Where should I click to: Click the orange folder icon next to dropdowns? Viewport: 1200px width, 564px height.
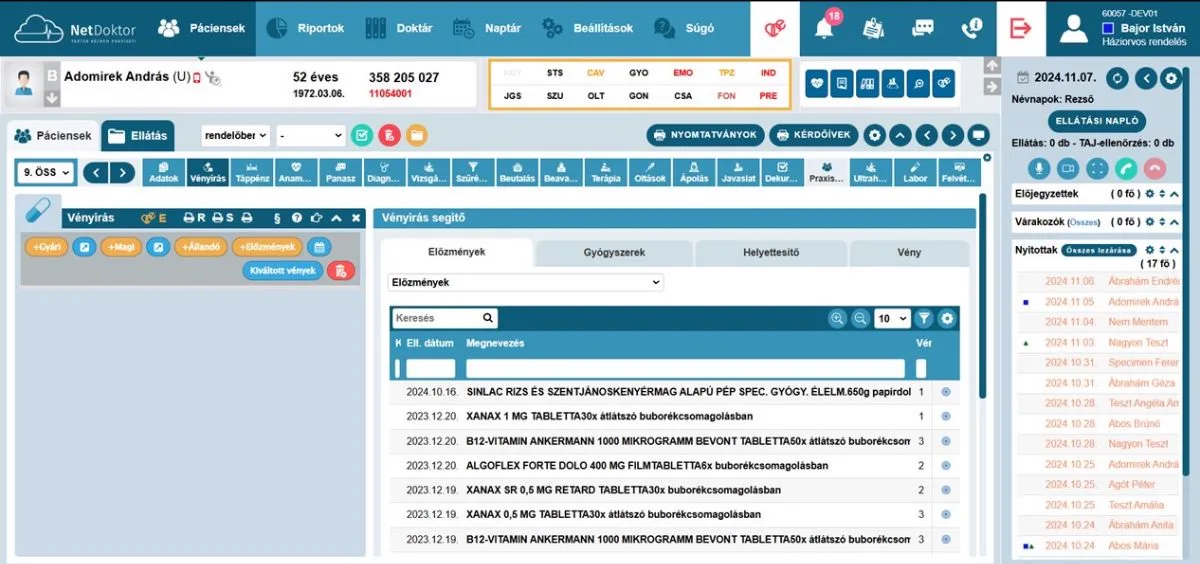(x=416, y=135)
